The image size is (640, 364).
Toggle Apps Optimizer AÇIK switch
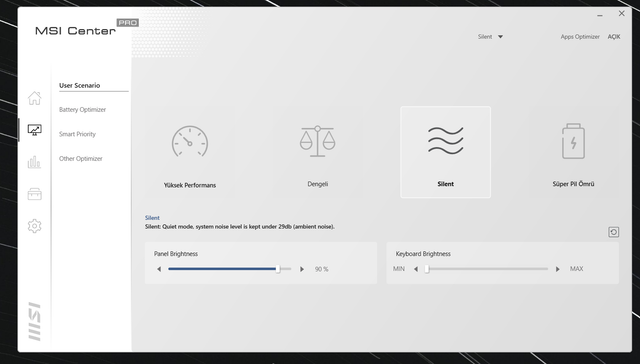point(613,37)
